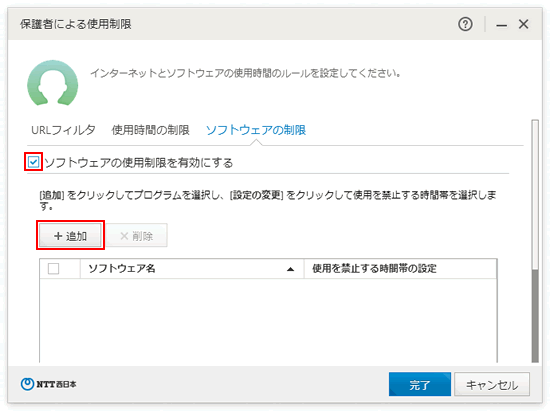Click the キャンセル button

coord(492,384)
